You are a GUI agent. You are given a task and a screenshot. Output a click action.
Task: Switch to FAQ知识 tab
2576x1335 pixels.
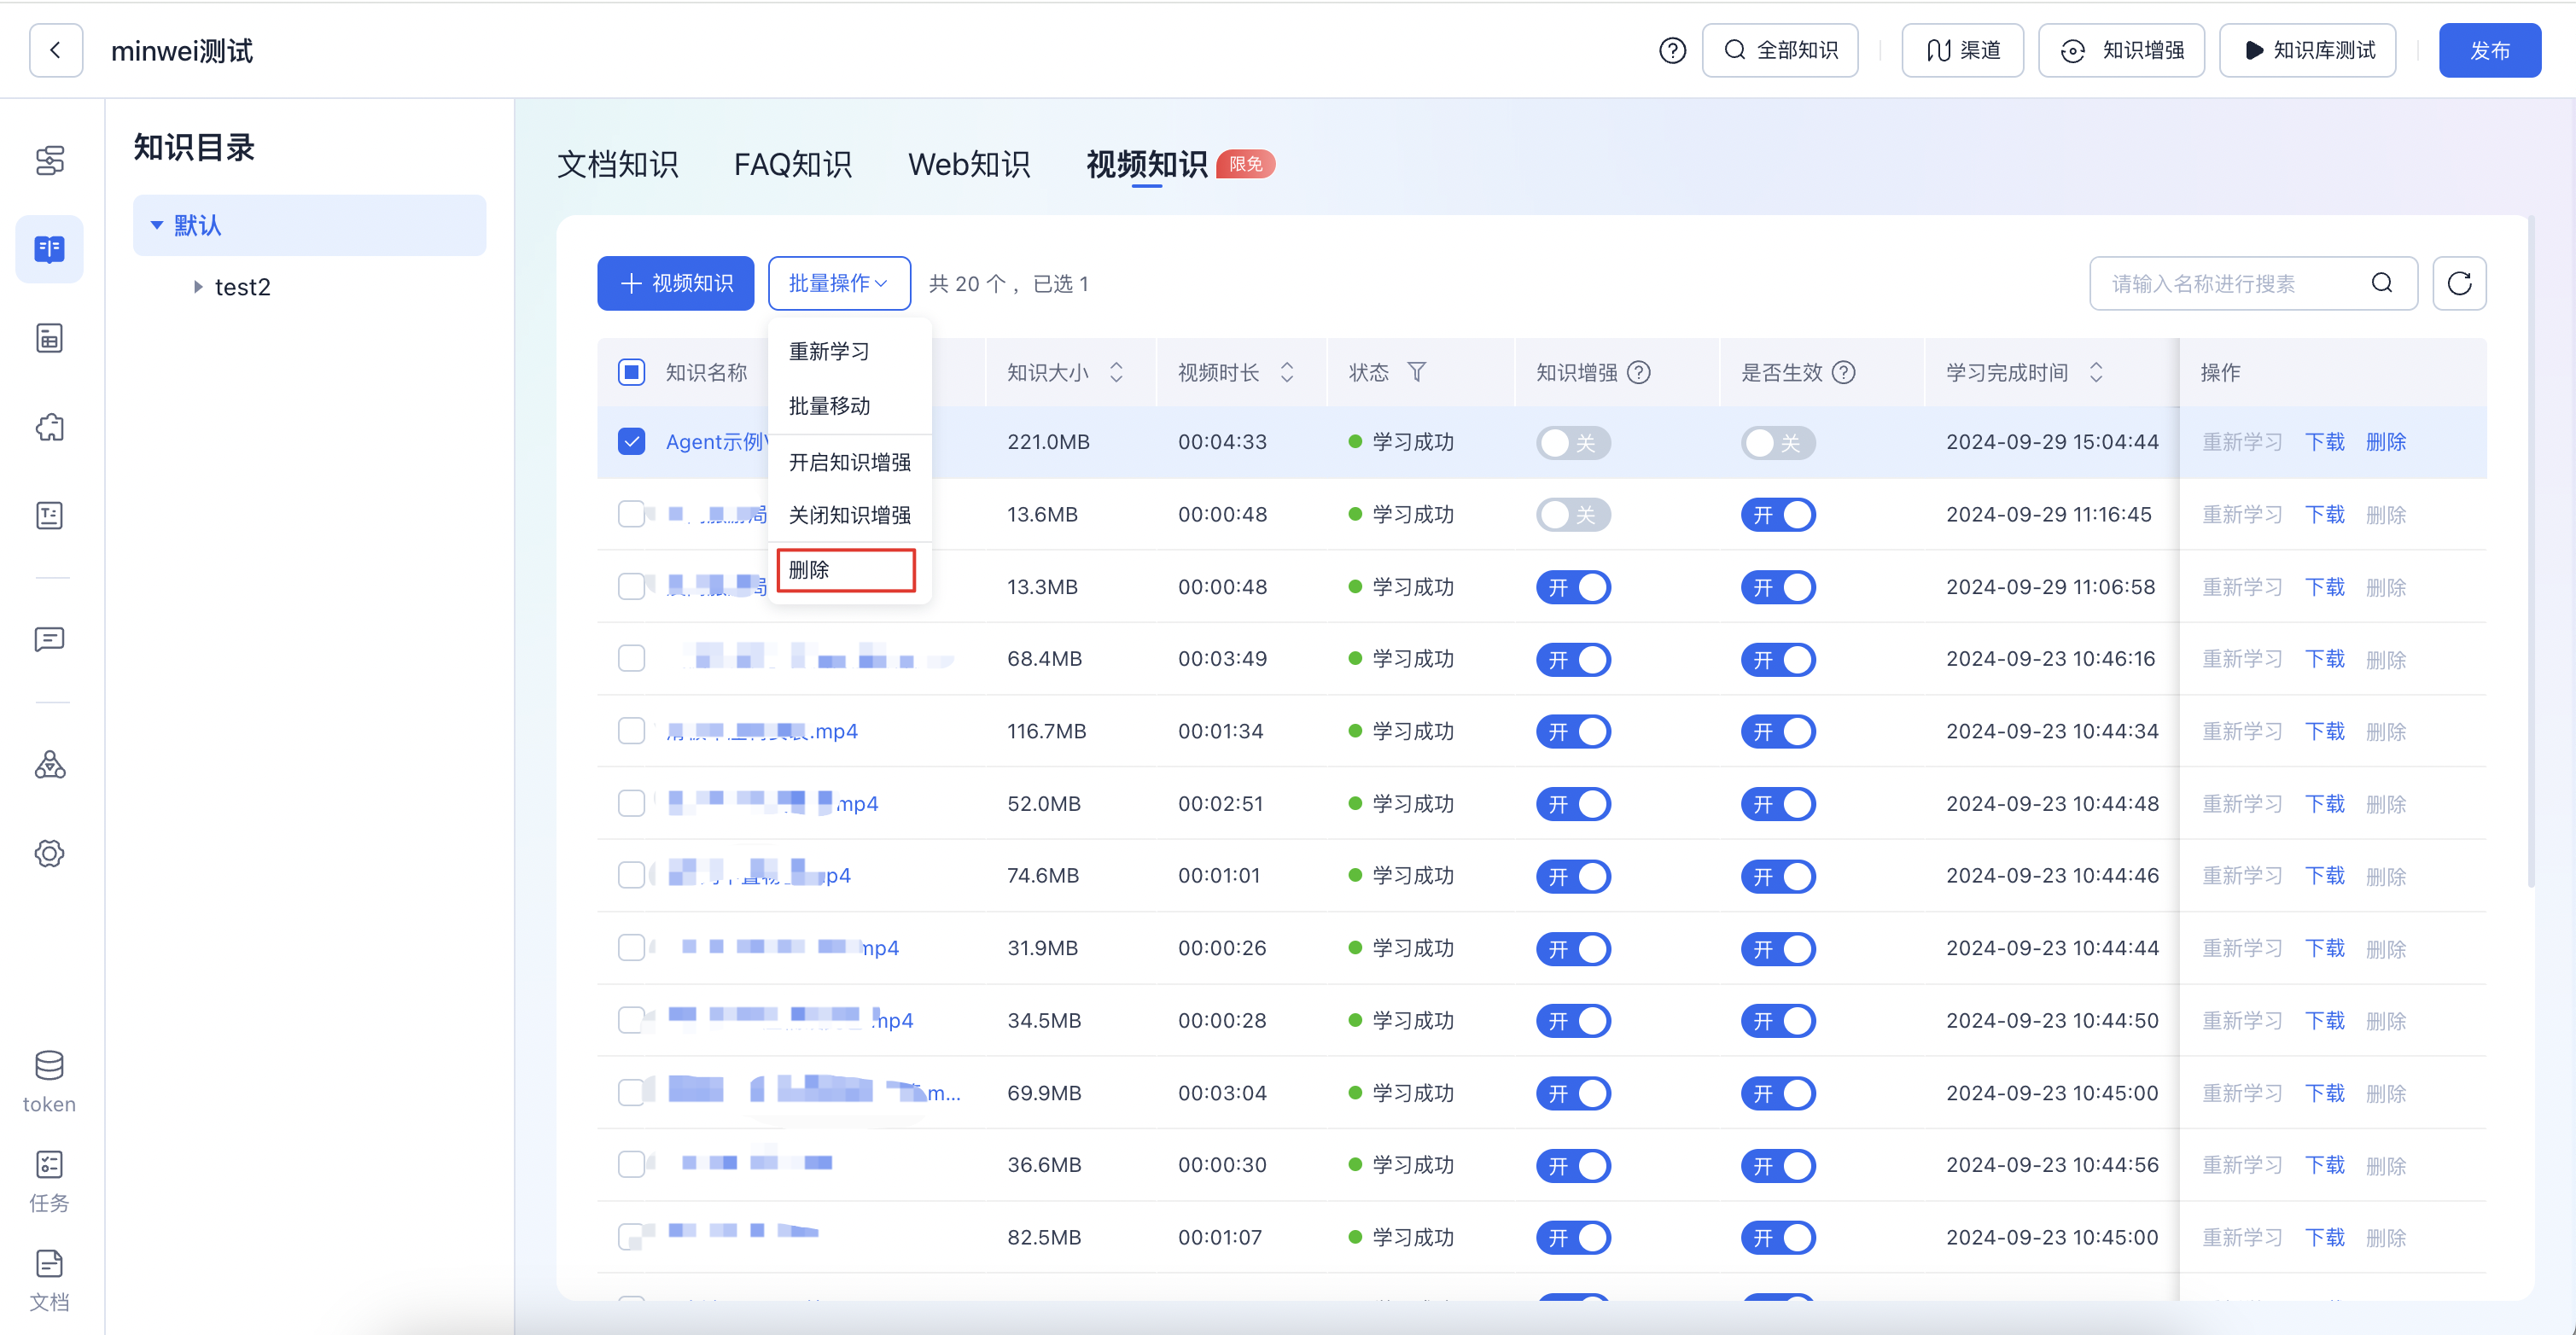792,164
